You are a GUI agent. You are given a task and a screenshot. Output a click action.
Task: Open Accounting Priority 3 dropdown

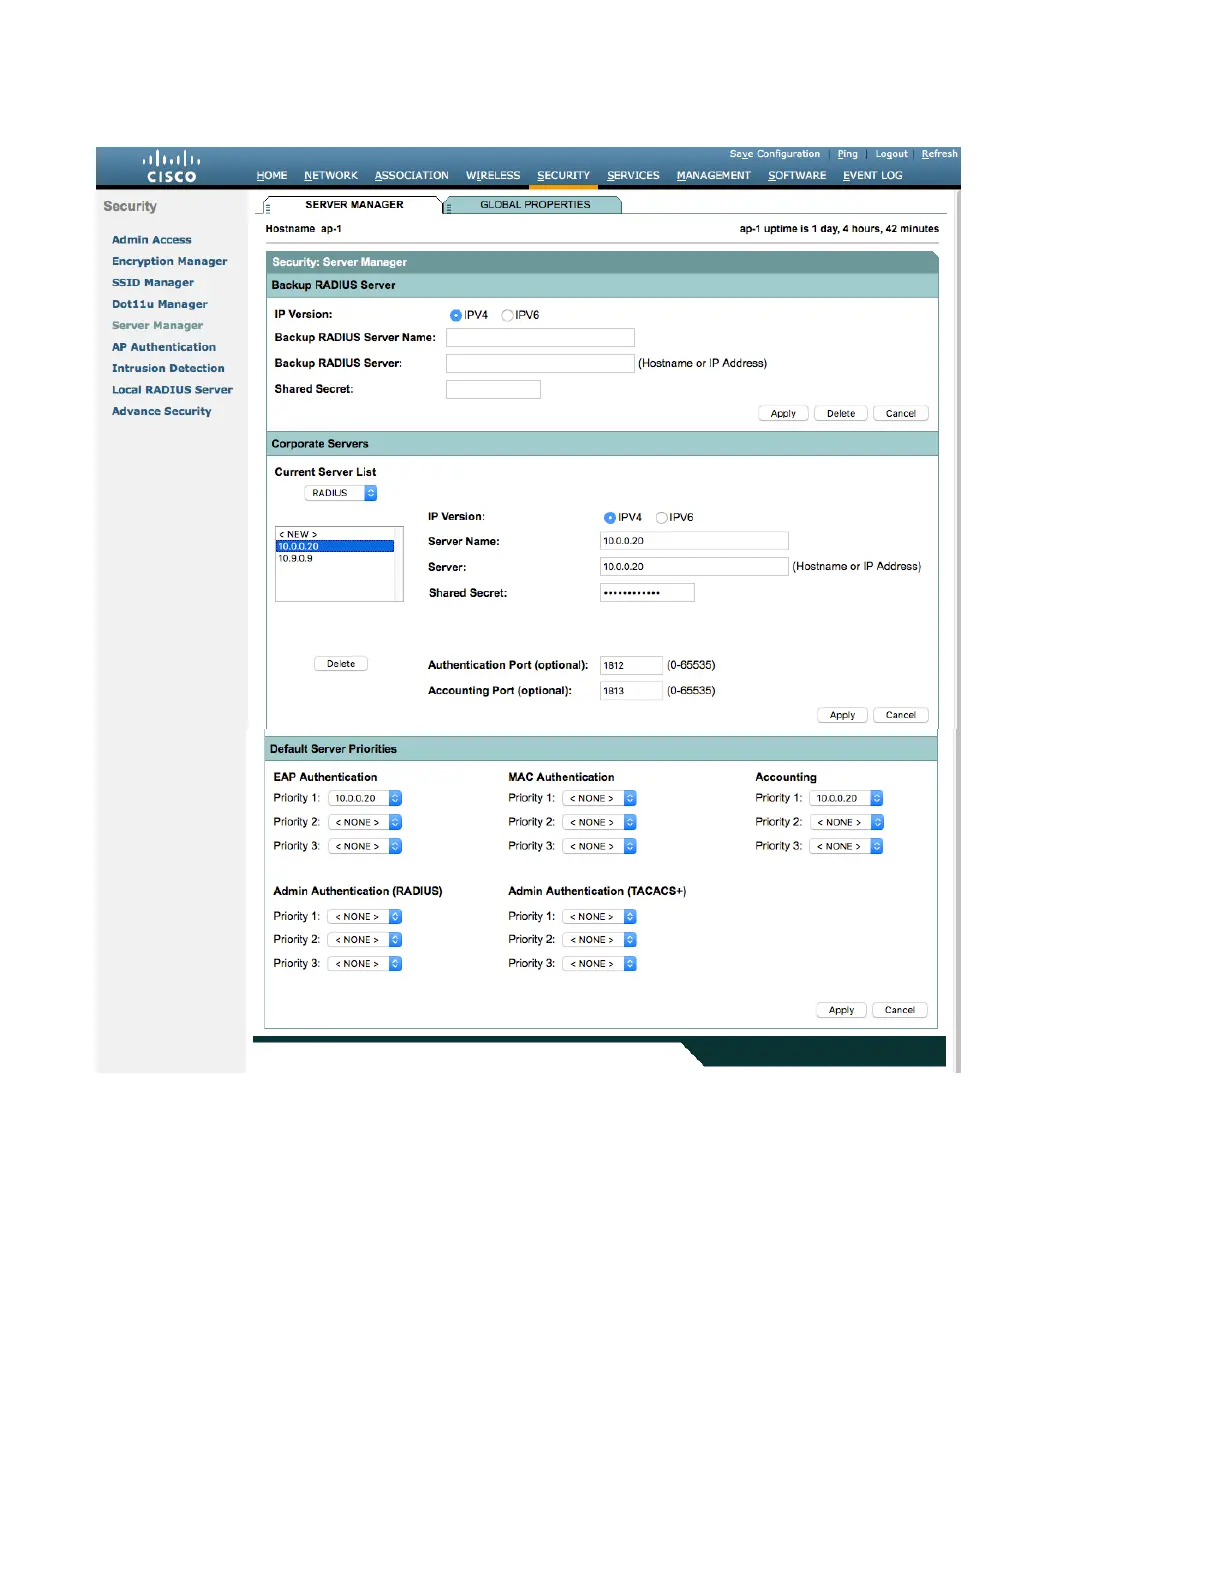coord(847,846)
